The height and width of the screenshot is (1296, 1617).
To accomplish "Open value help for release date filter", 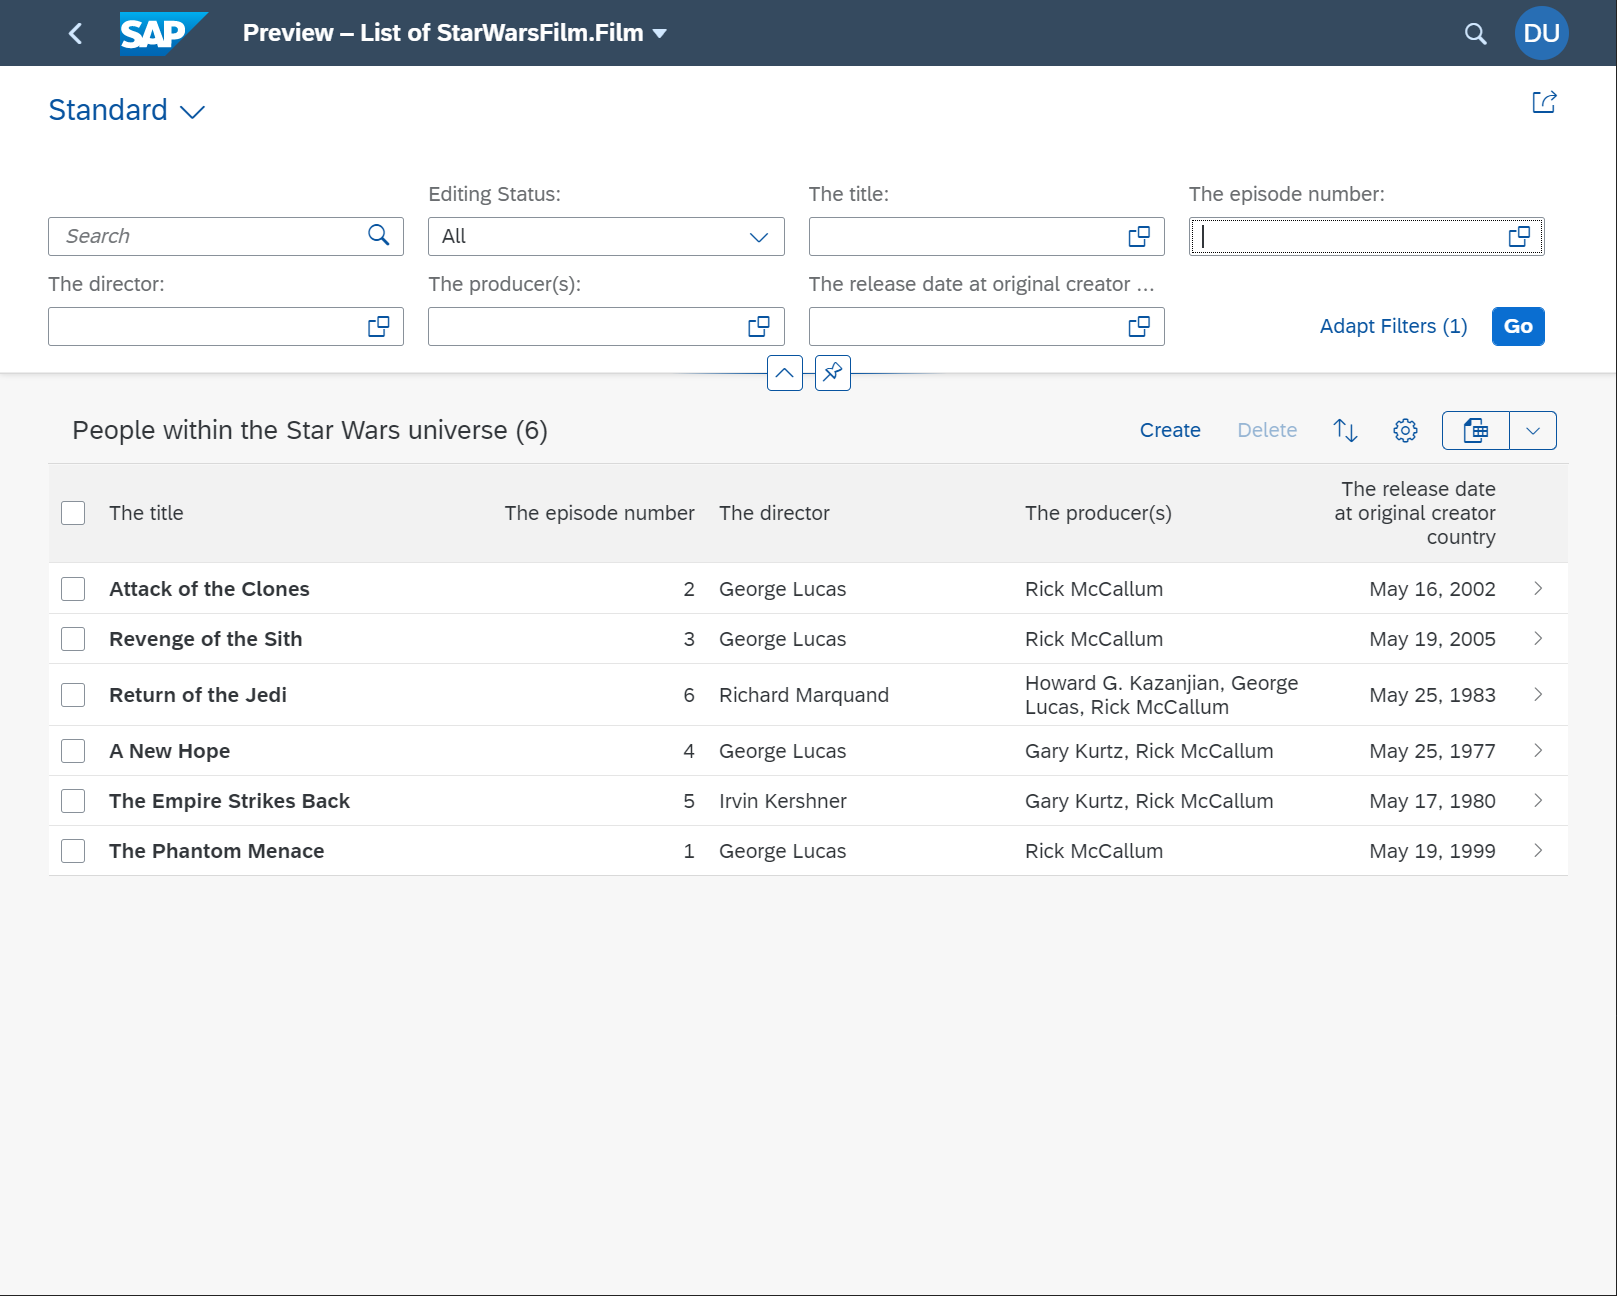I will click(x=1139, y=327).
